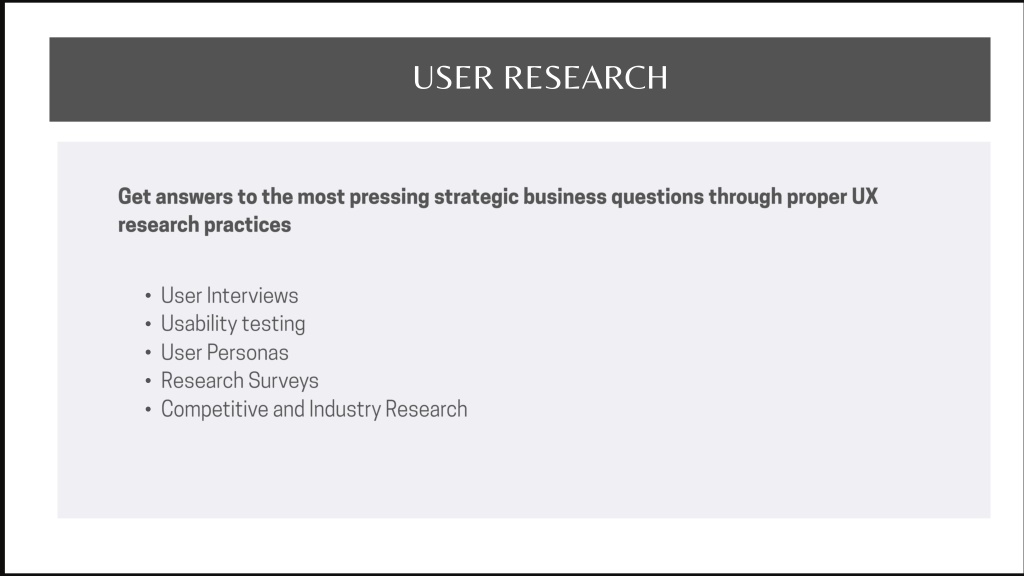Click the bullet dot before User Personas

148,353
